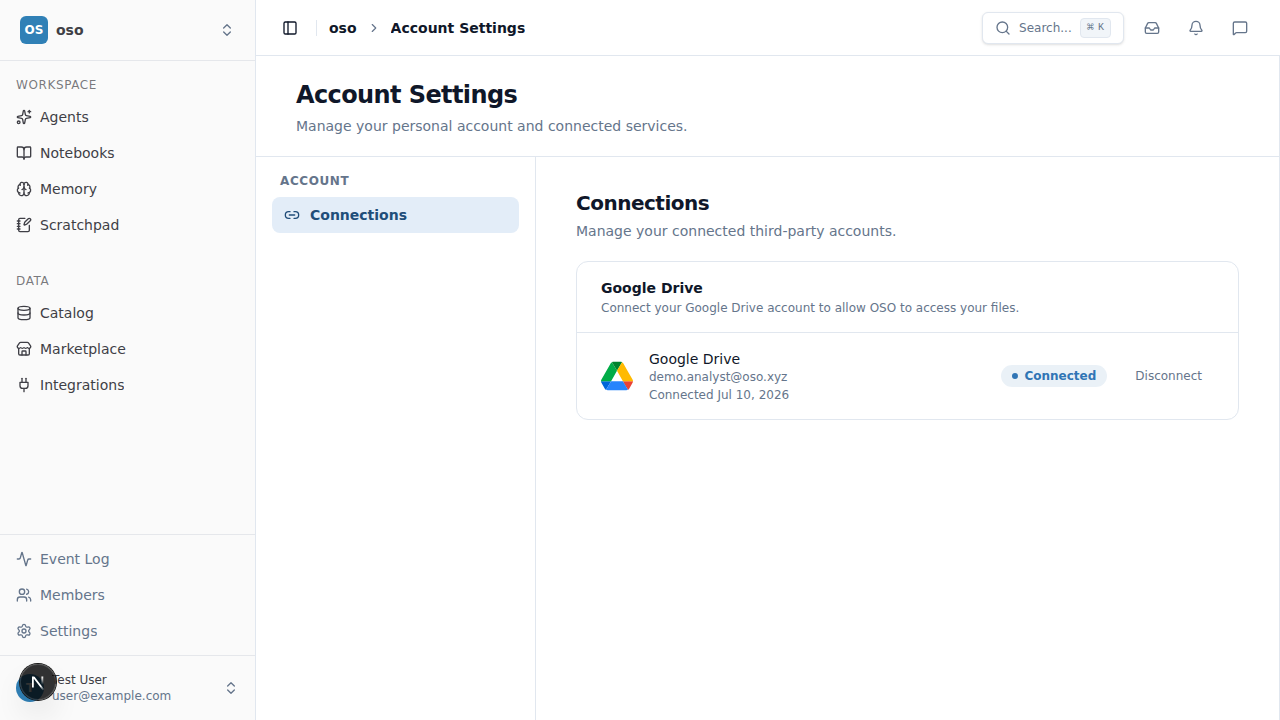Viewport: 1280px width, 720px height.
Task: Expand the oso workspace switcher
Action: 227,30
